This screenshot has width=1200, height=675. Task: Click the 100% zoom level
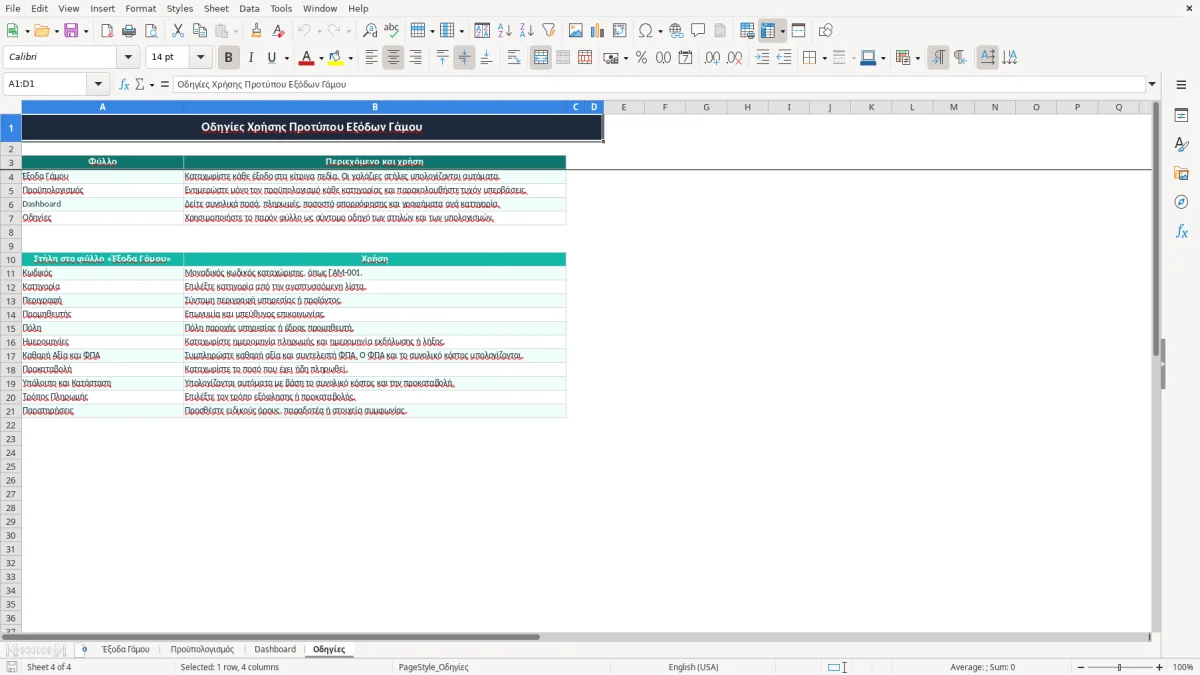(x=1183, y=667)
